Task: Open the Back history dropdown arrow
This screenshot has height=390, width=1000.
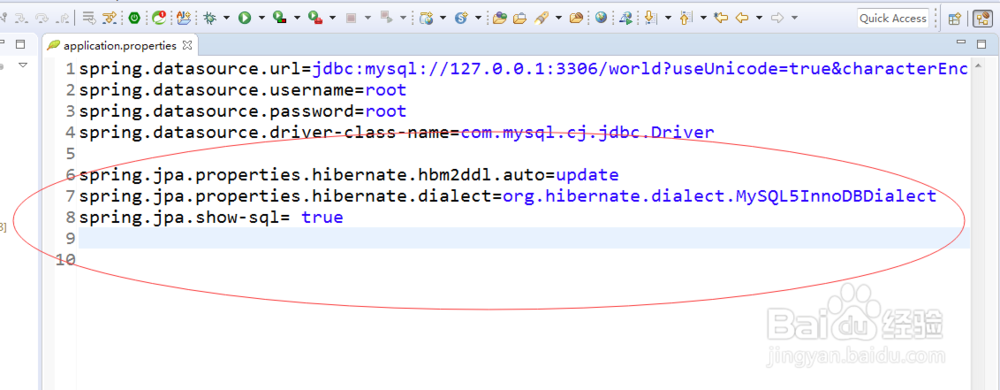Action: (x=760, y=18)
